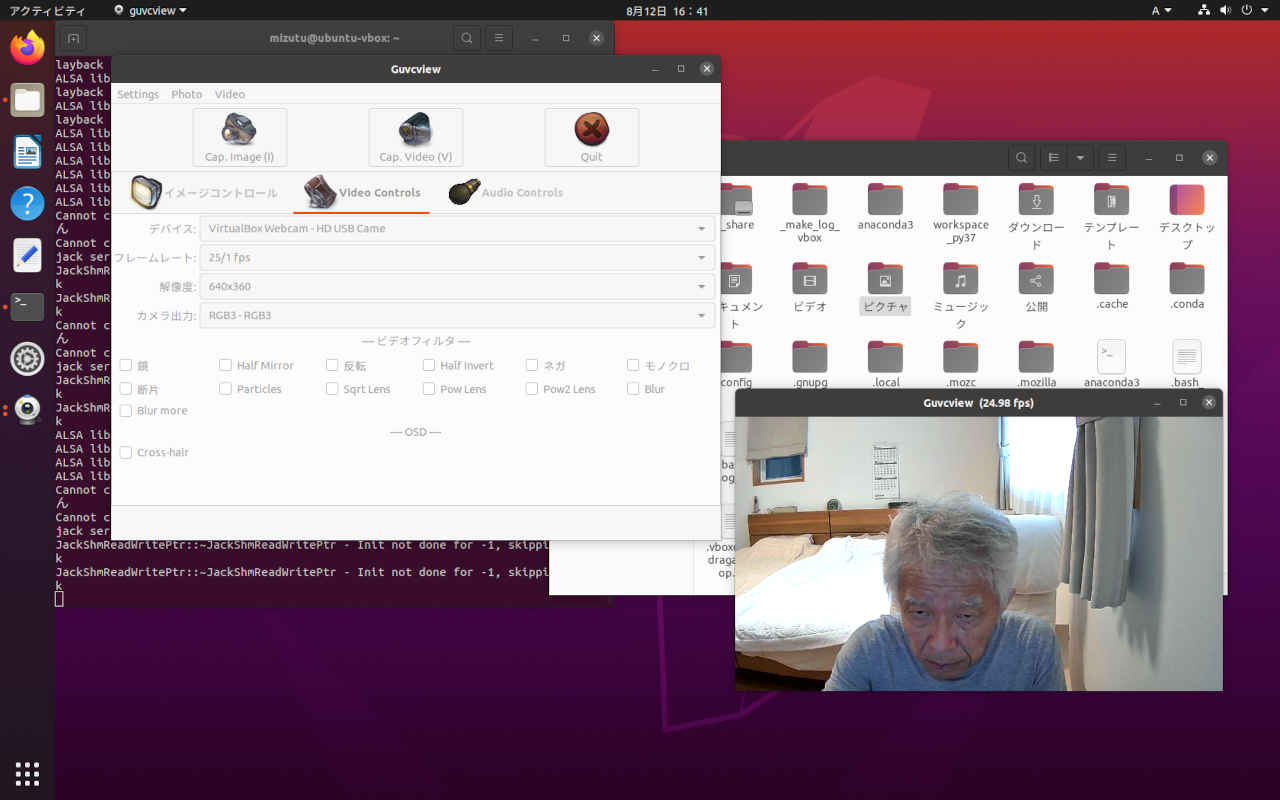Enable the Half Mirror video filter
This screenshot has width=1280, height=800.
tap(226, 366)
